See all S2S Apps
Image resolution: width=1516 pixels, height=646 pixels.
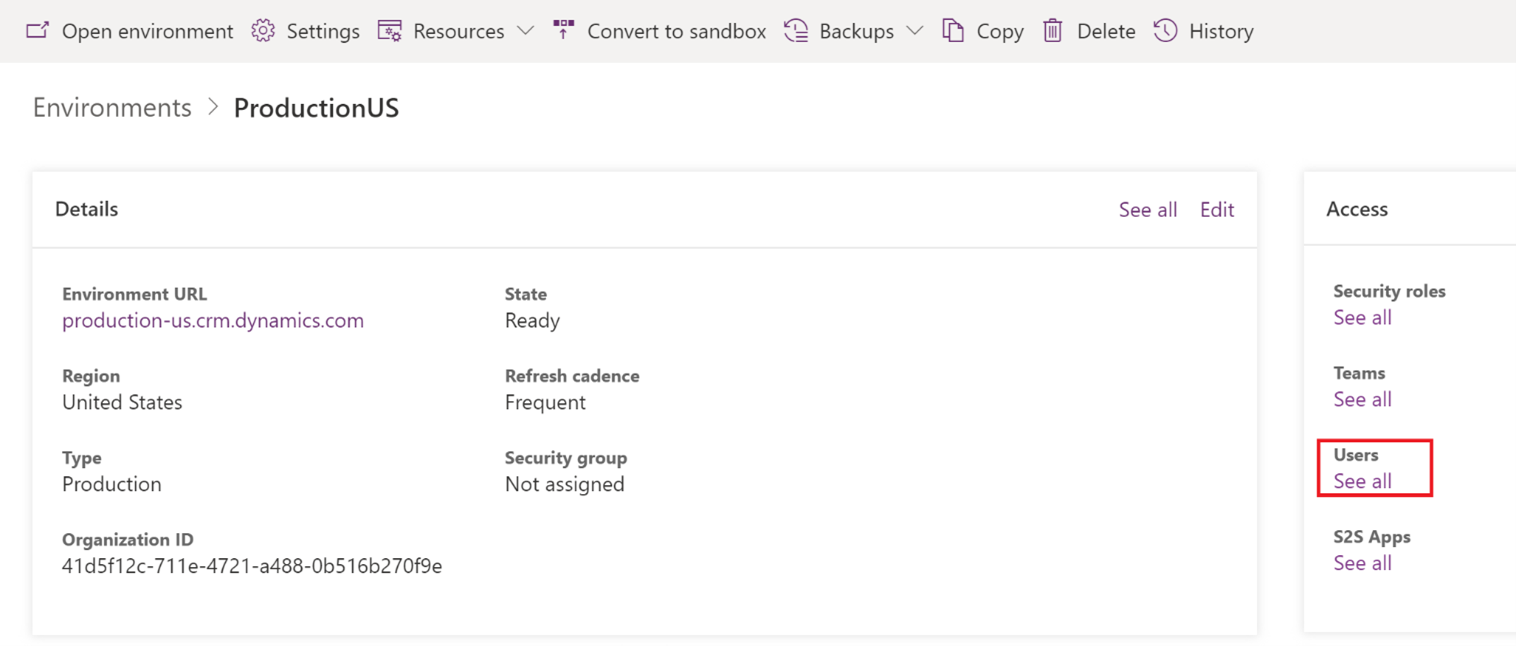(1362, 564)
